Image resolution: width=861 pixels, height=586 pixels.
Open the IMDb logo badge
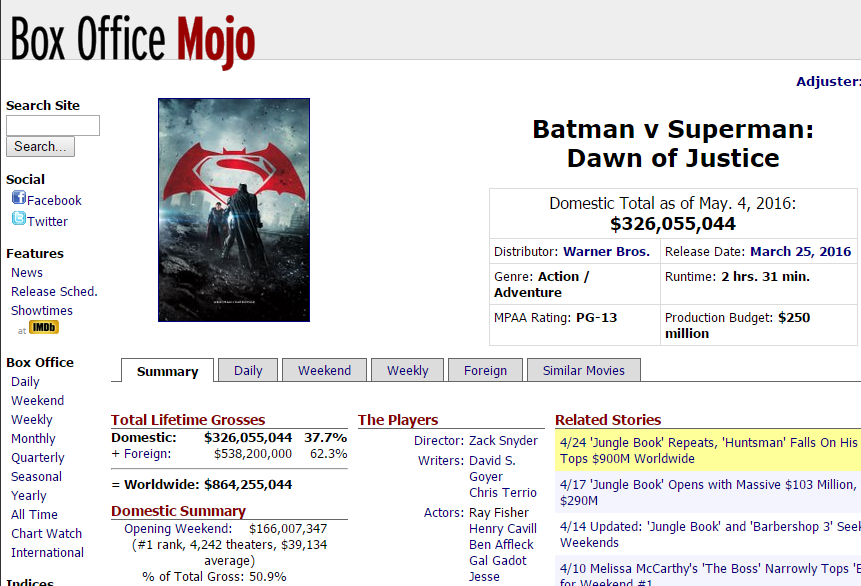point(44,327)
